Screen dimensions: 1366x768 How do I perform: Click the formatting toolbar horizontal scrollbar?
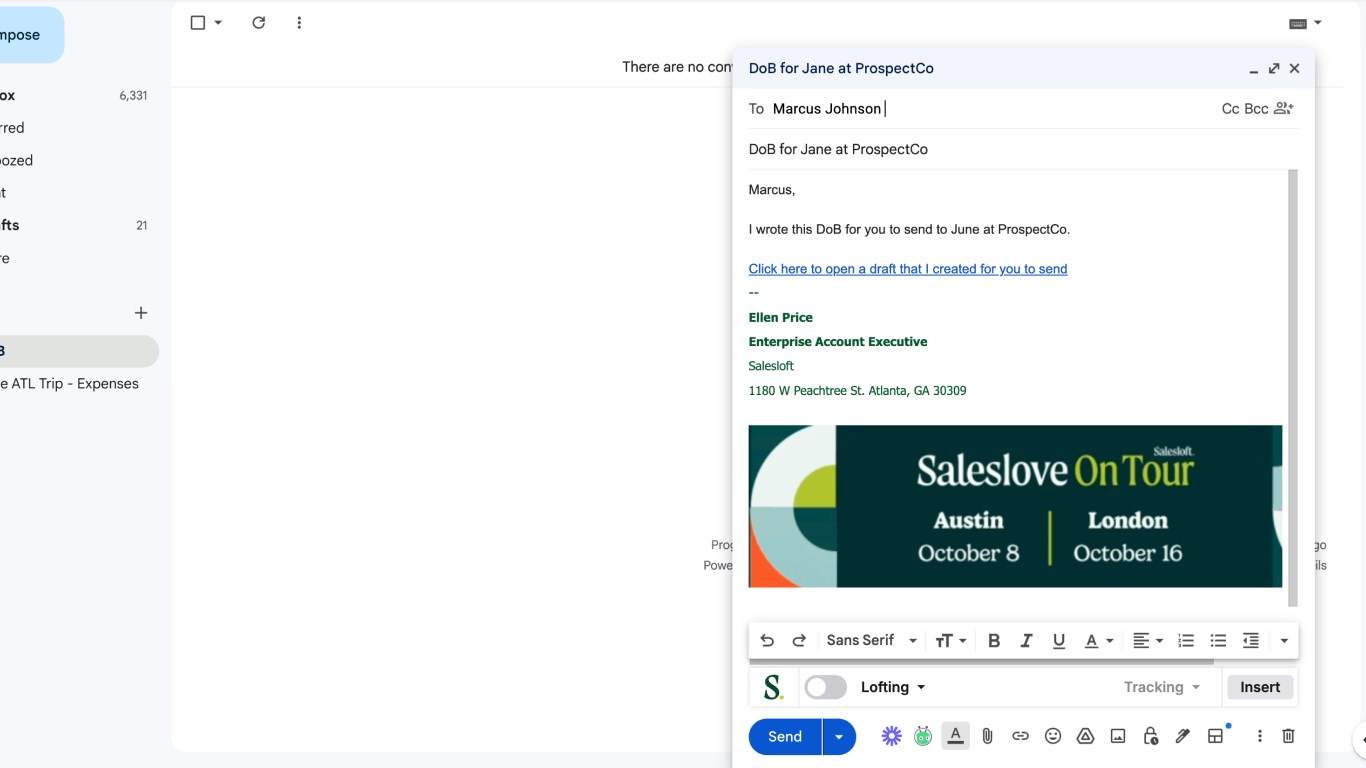point(981,661)
